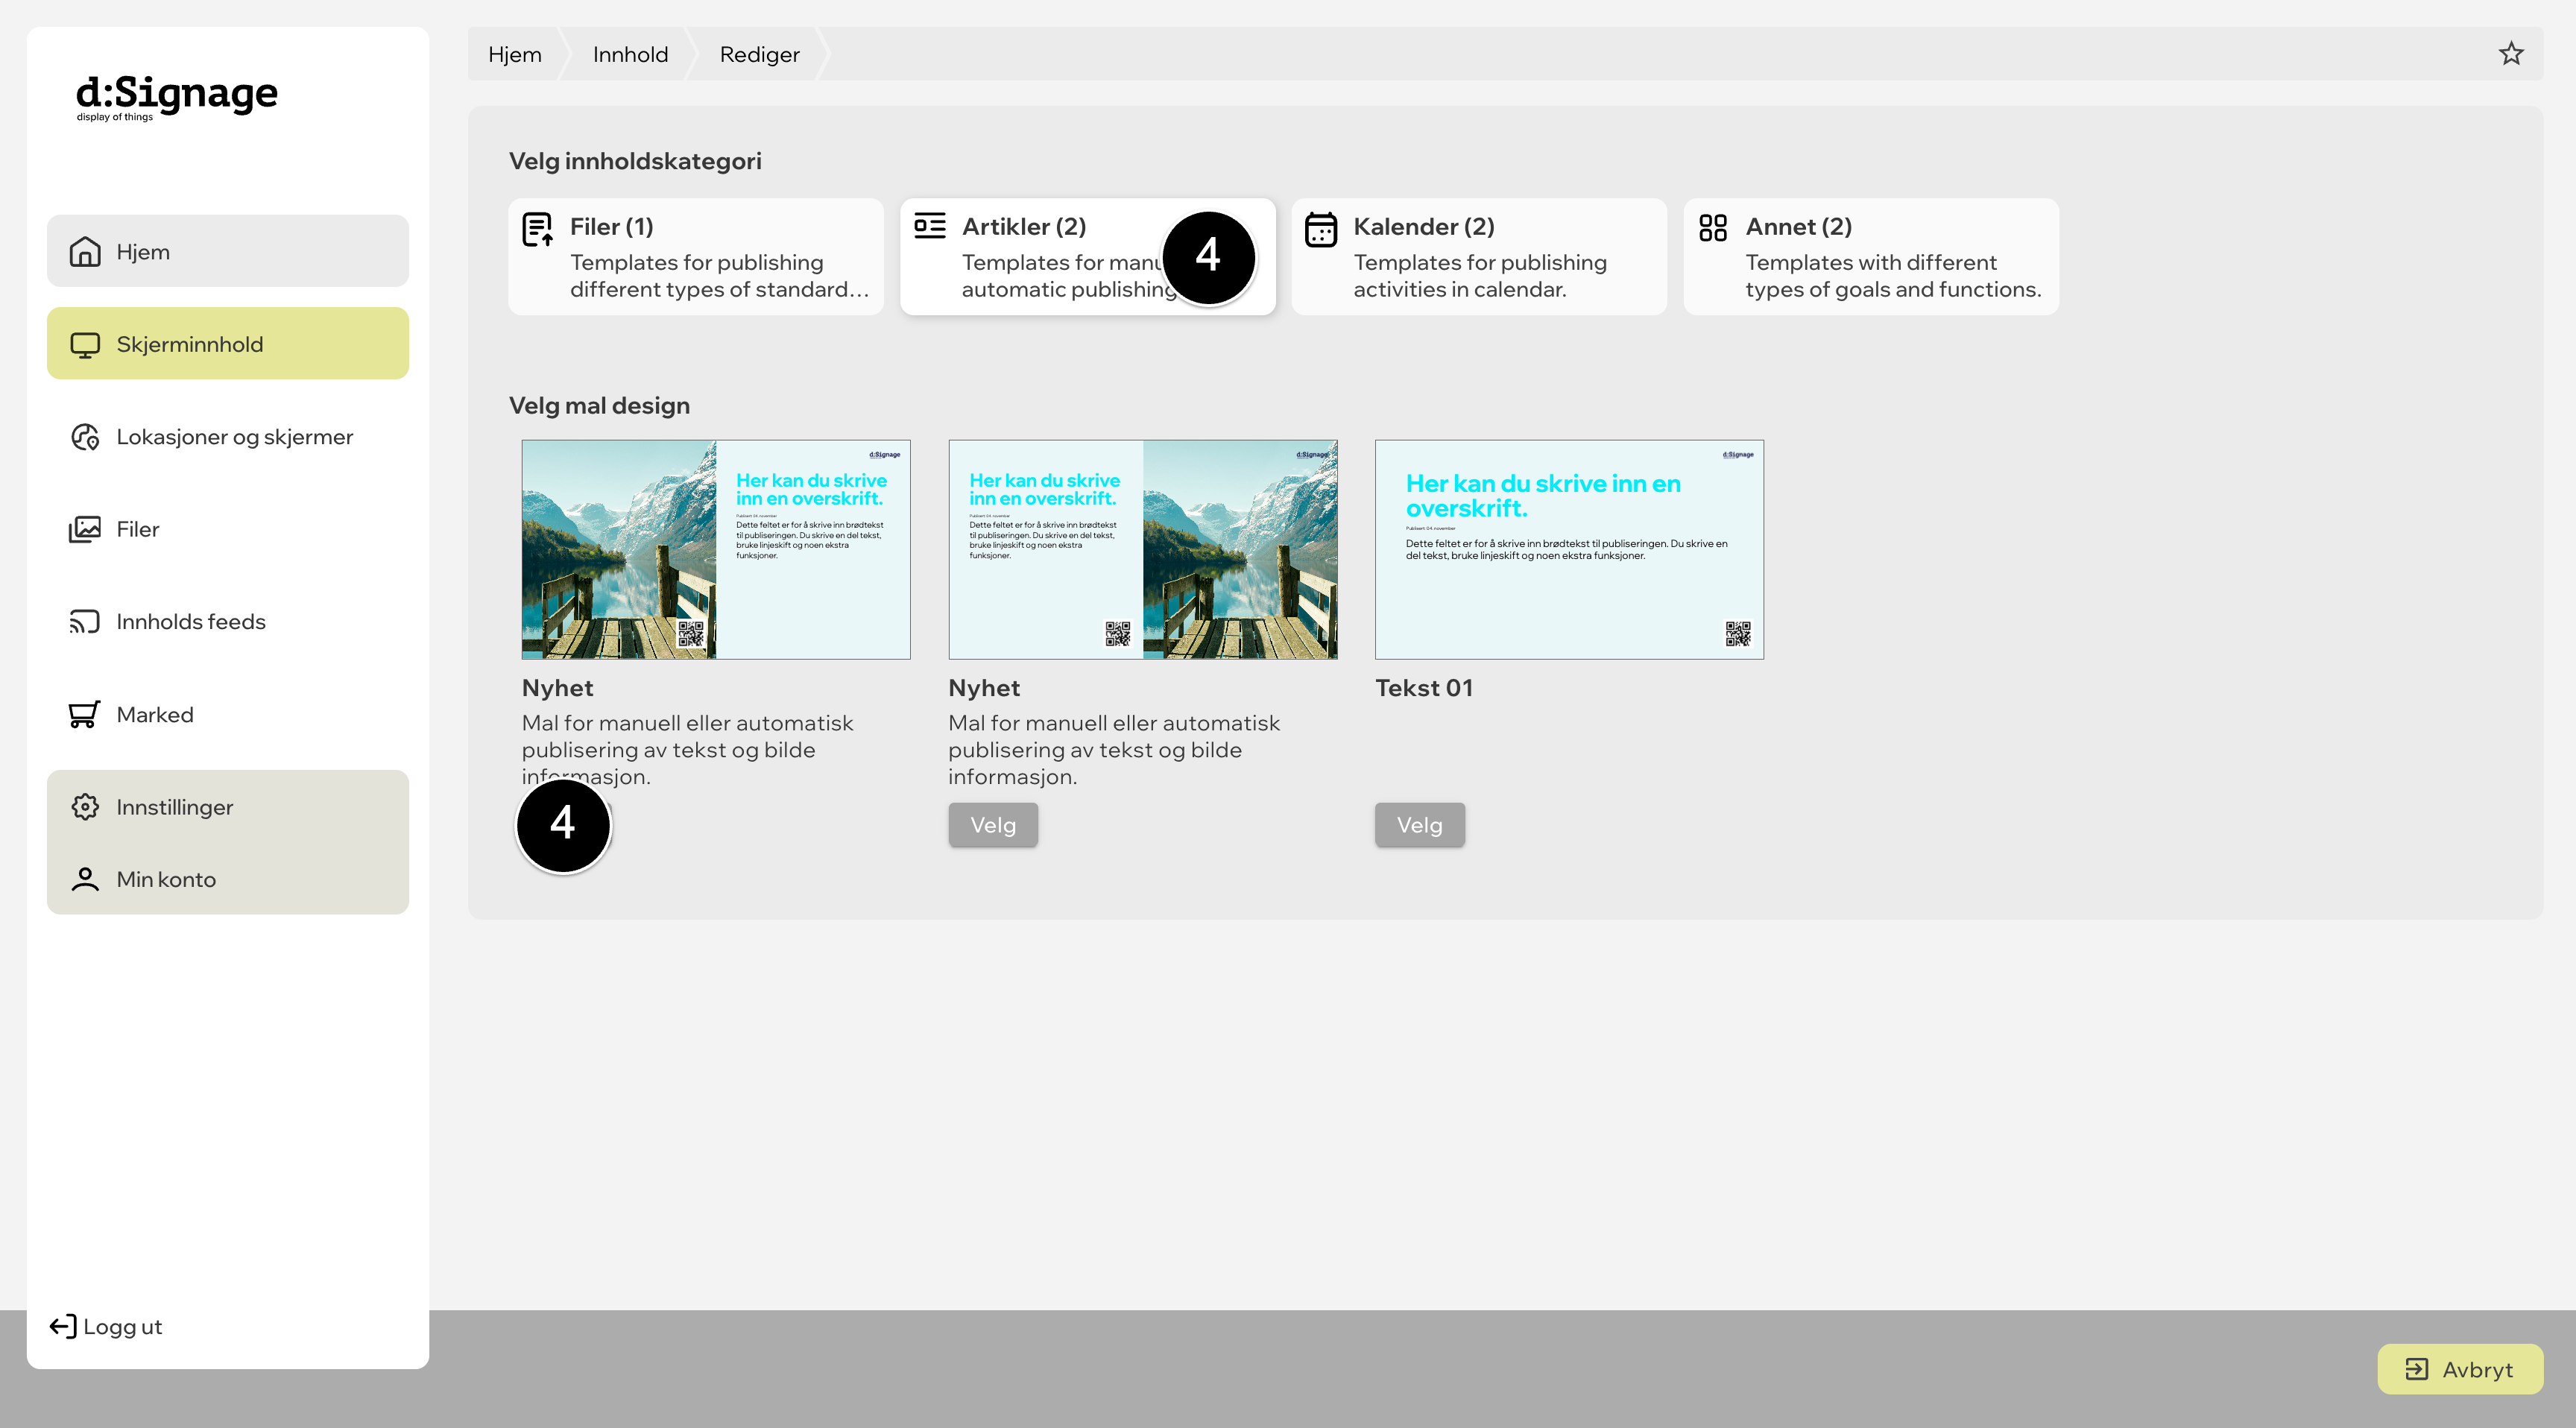
Task: Select the Annet (2) category card
Action: tap(1871, 257)
